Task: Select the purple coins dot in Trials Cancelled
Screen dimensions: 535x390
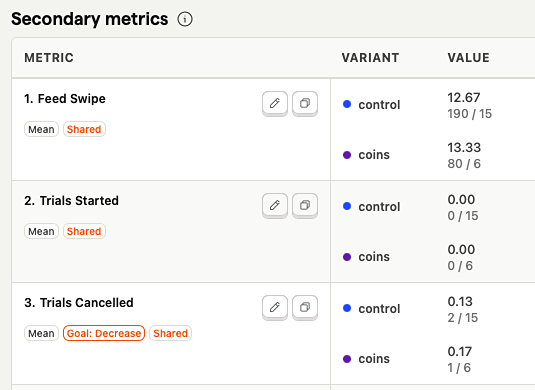Action: click(347, 359)
